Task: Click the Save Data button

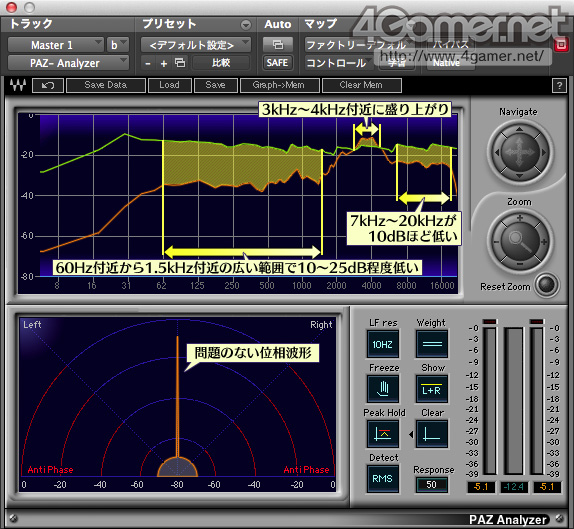Action: (x=106, y=85)
